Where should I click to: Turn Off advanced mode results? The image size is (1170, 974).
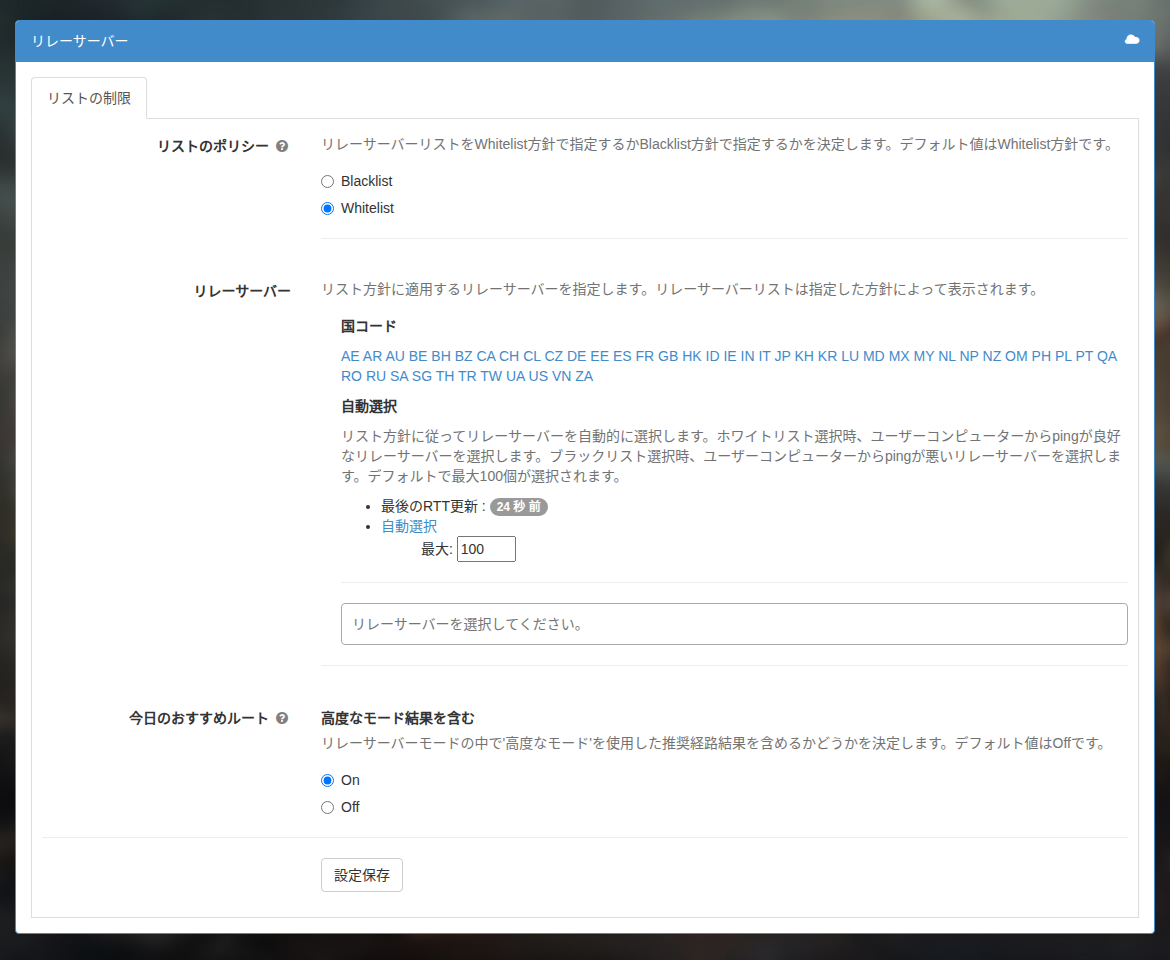pos(328,808)
